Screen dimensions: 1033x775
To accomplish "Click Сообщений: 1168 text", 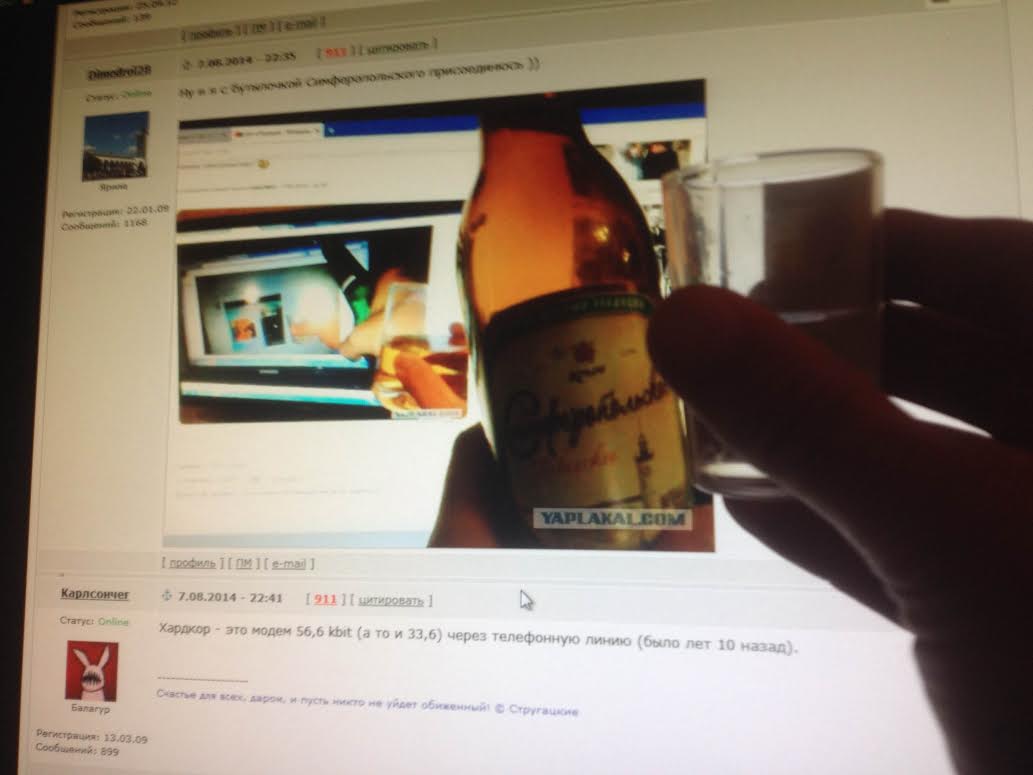I will [105, 225].
